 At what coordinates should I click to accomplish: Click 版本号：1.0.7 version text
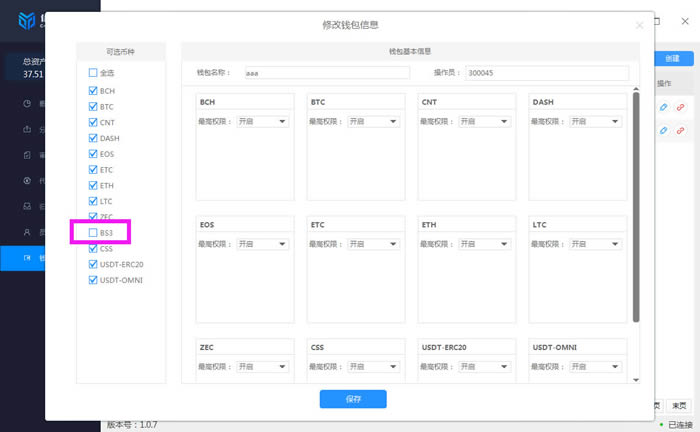click(132, 425)
